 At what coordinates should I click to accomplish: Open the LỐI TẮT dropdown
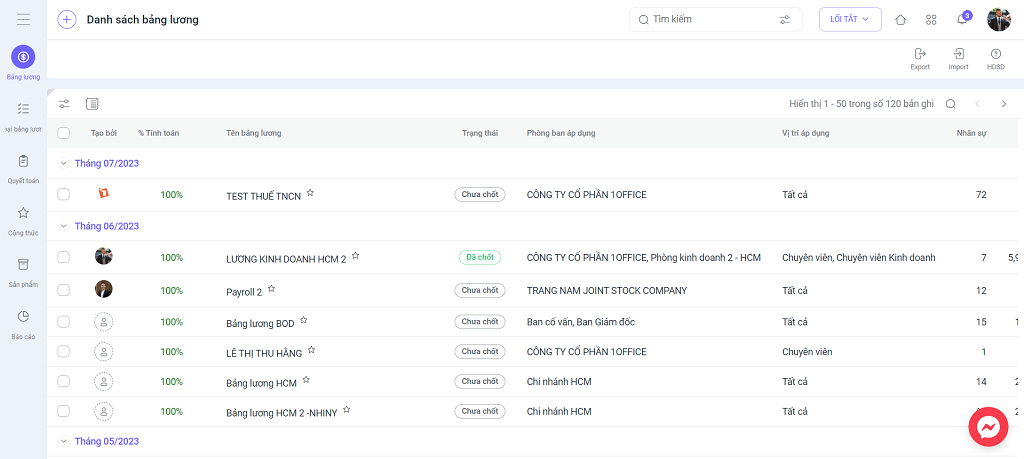point(850,20)
